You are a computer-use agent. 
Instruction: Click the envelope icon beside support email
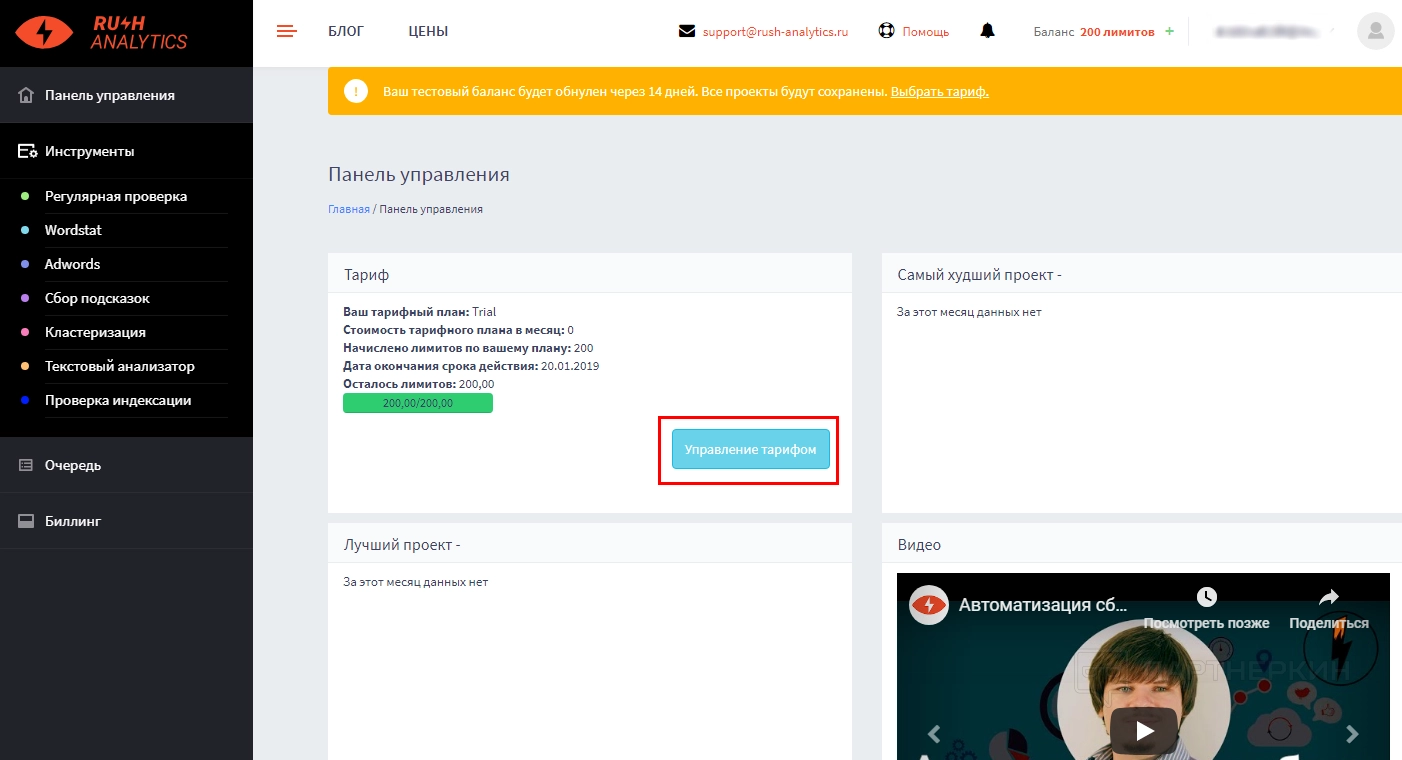click(x=687, y=31)
